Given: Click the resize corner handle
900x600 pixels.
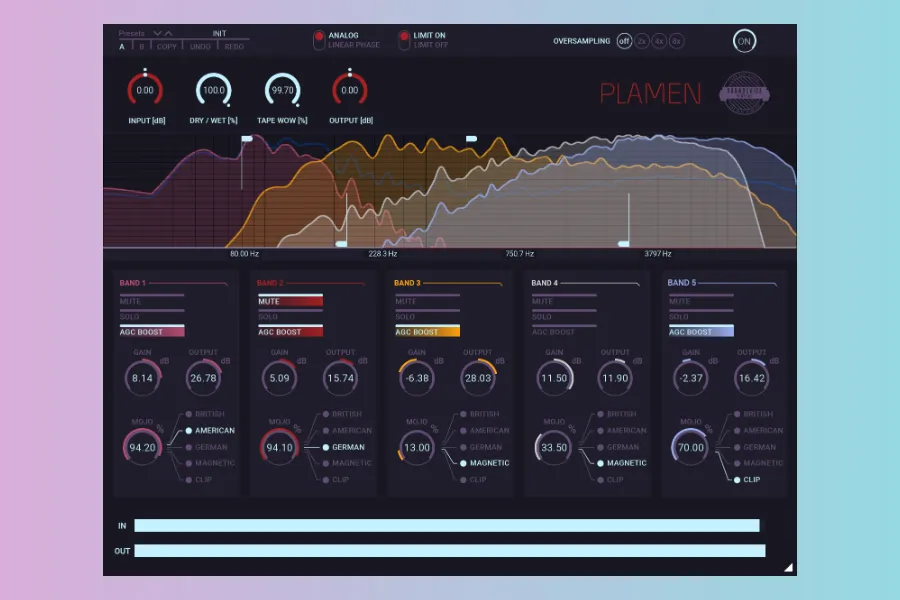Looking at the screenshot, I should click(x=788, y=567).
